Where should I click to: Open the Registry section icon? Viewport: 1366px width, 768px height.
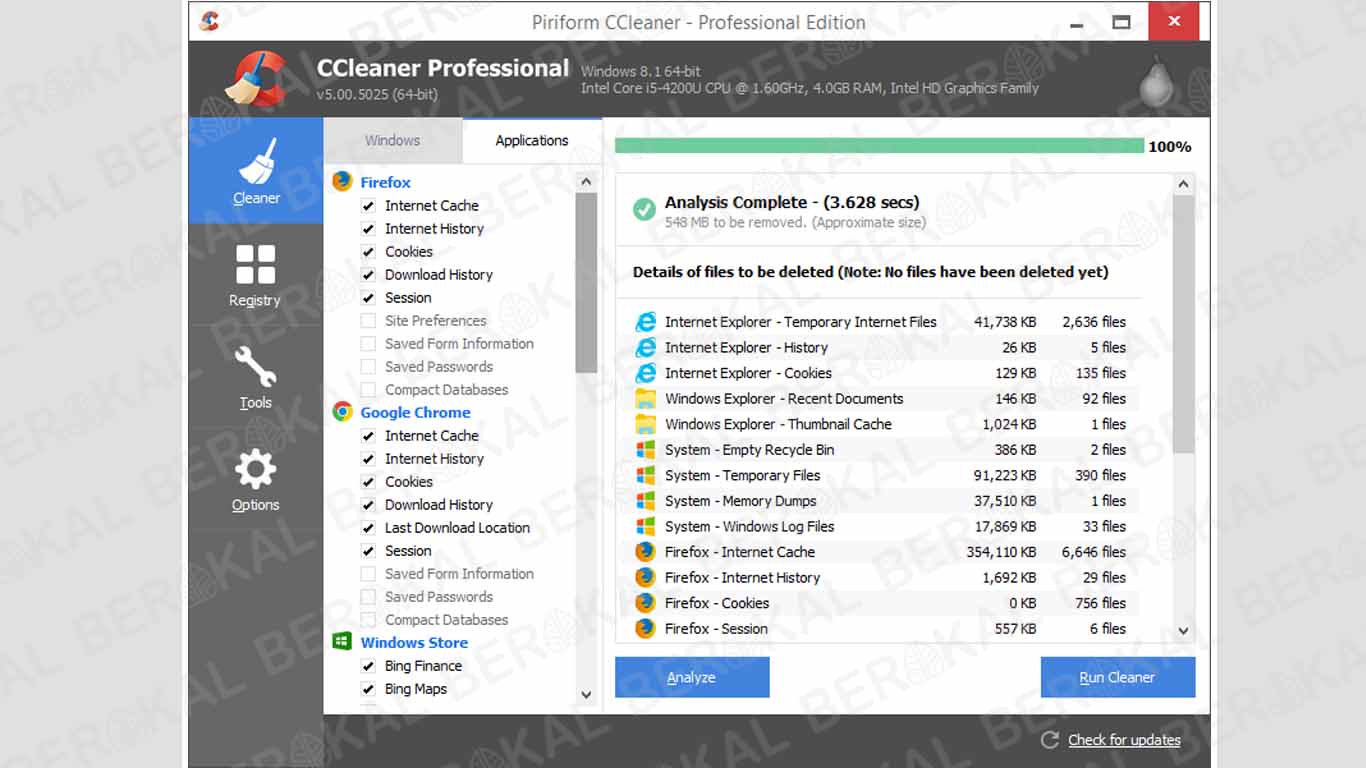(255, 264)
